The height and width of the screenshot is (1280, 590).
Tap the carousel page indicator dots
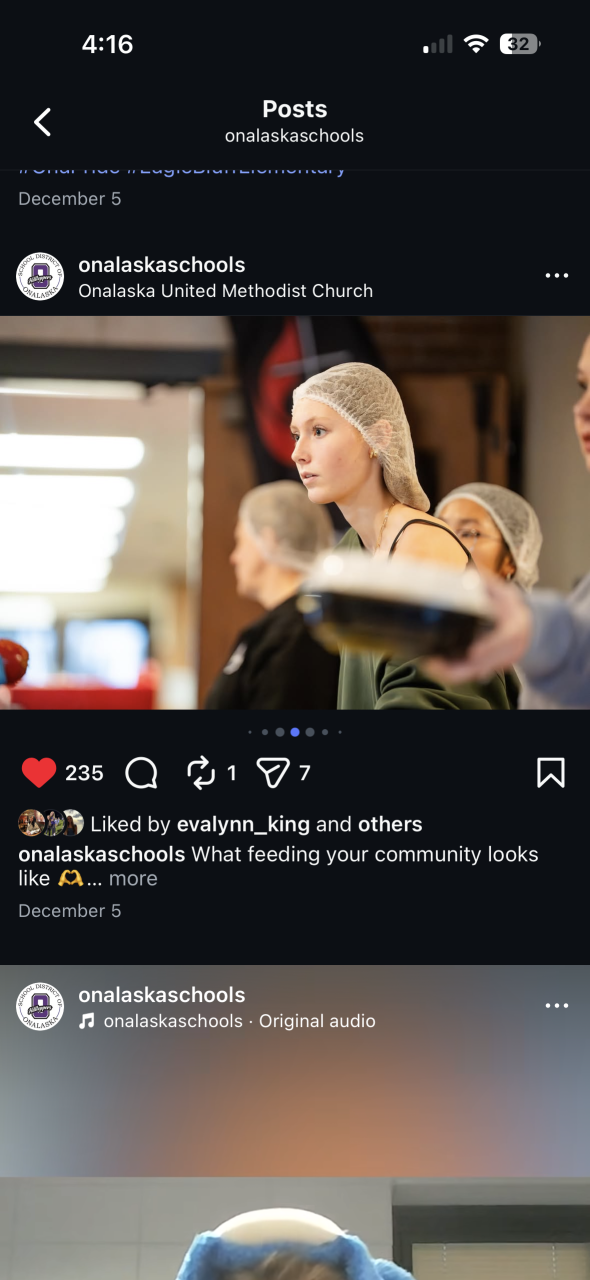click(295, 732)
